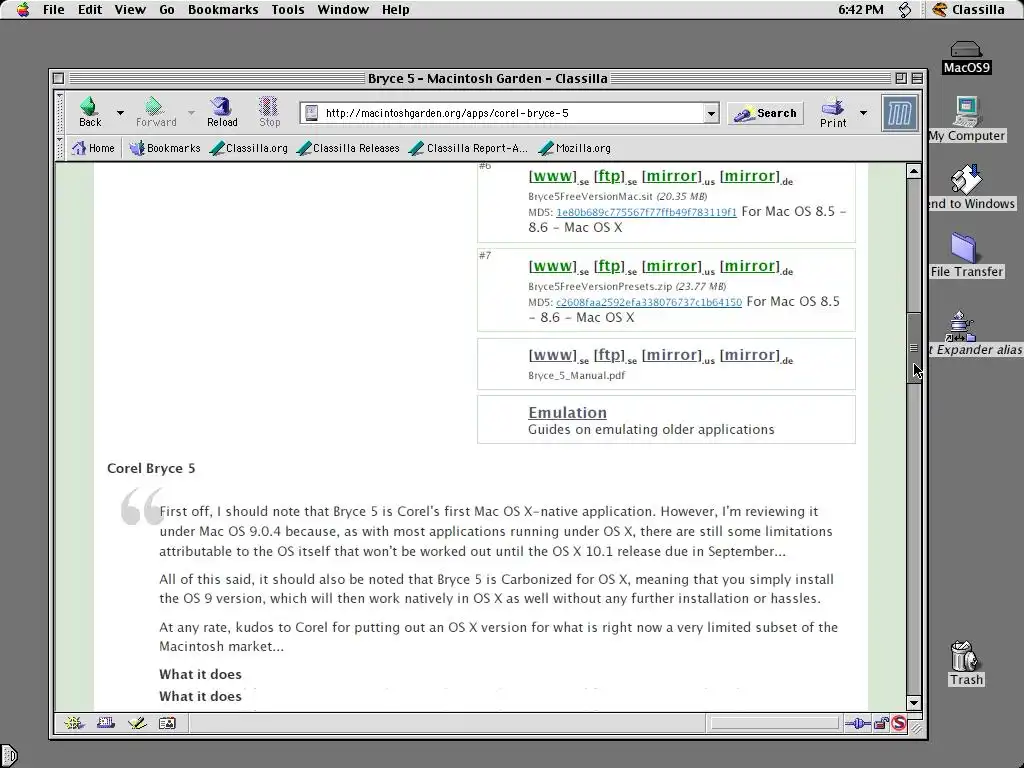1024x768 pixels.
Task: Expand the Print options dropdown arrow
Action: tap(863, 112)
